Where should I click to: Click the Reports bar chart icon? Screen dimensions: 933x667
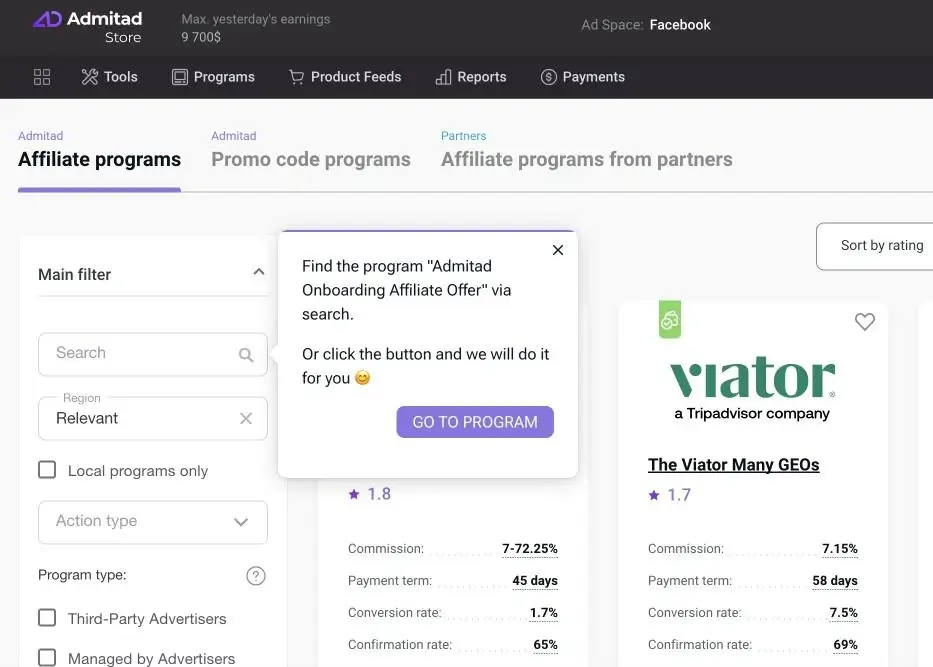pyautogui.click(x=443, y=77)
